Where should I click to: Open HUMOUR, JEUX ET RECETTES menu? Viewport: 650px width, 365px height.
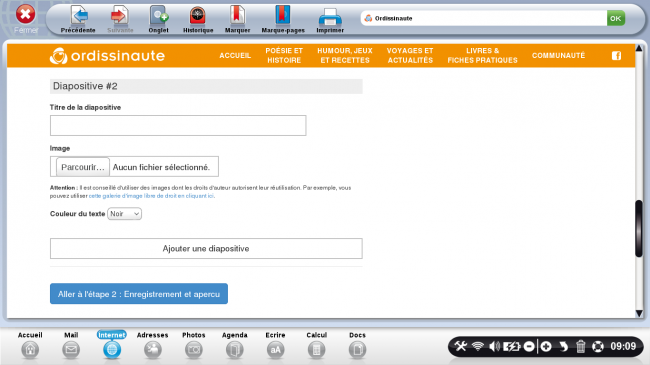click(x=345, y=56)
